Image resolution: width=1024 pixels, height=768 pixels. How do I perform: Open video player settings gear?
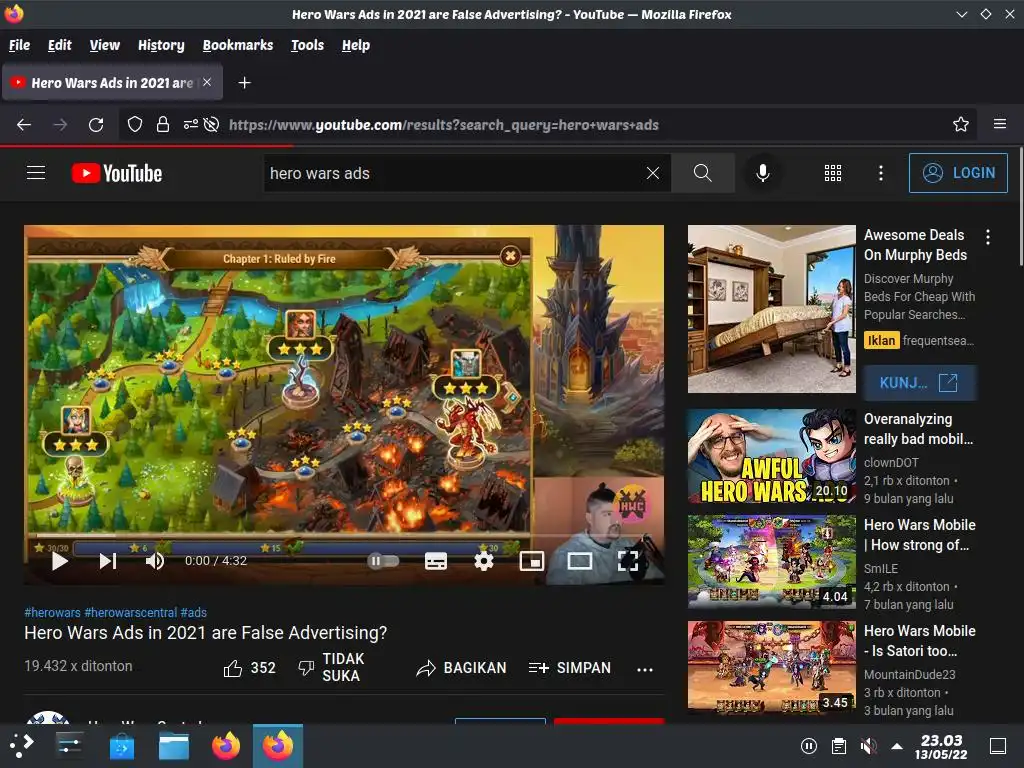coord(483,561)
